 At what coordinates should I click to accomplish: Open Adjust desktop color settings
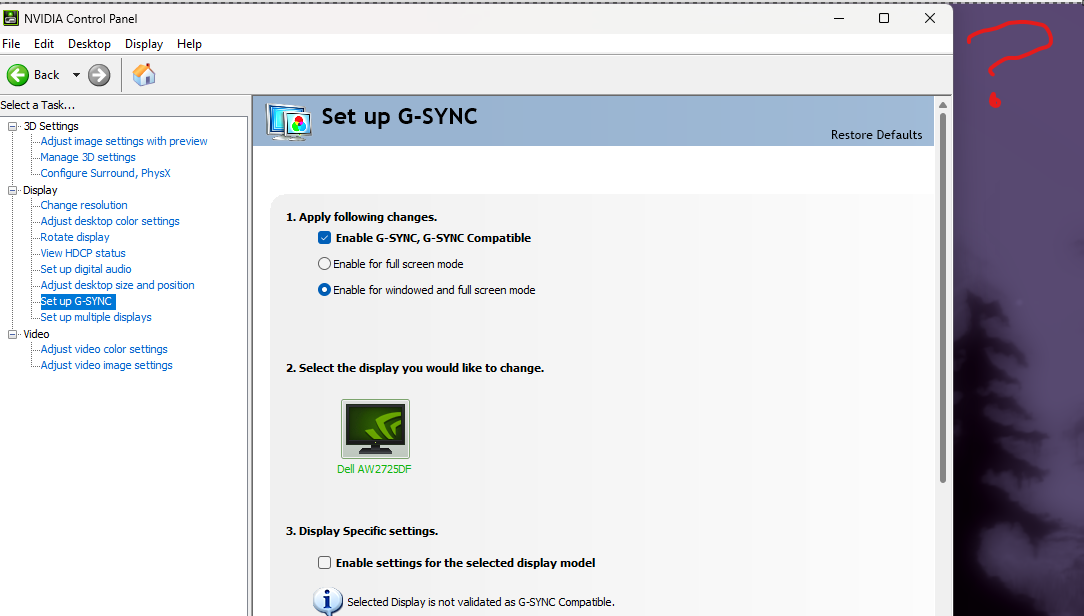pos(110,221)
